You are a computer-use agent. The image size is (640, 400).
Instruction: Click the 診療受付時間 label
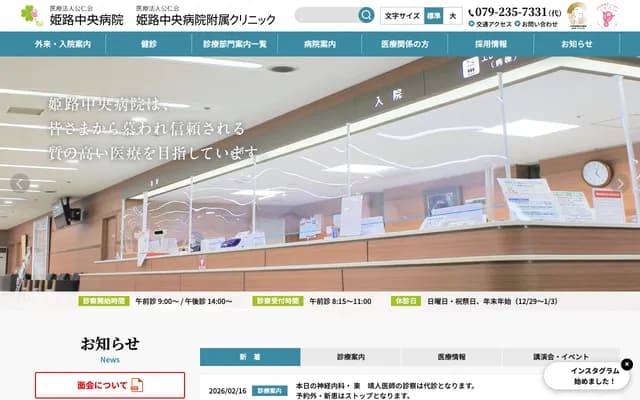click(278, 301)
